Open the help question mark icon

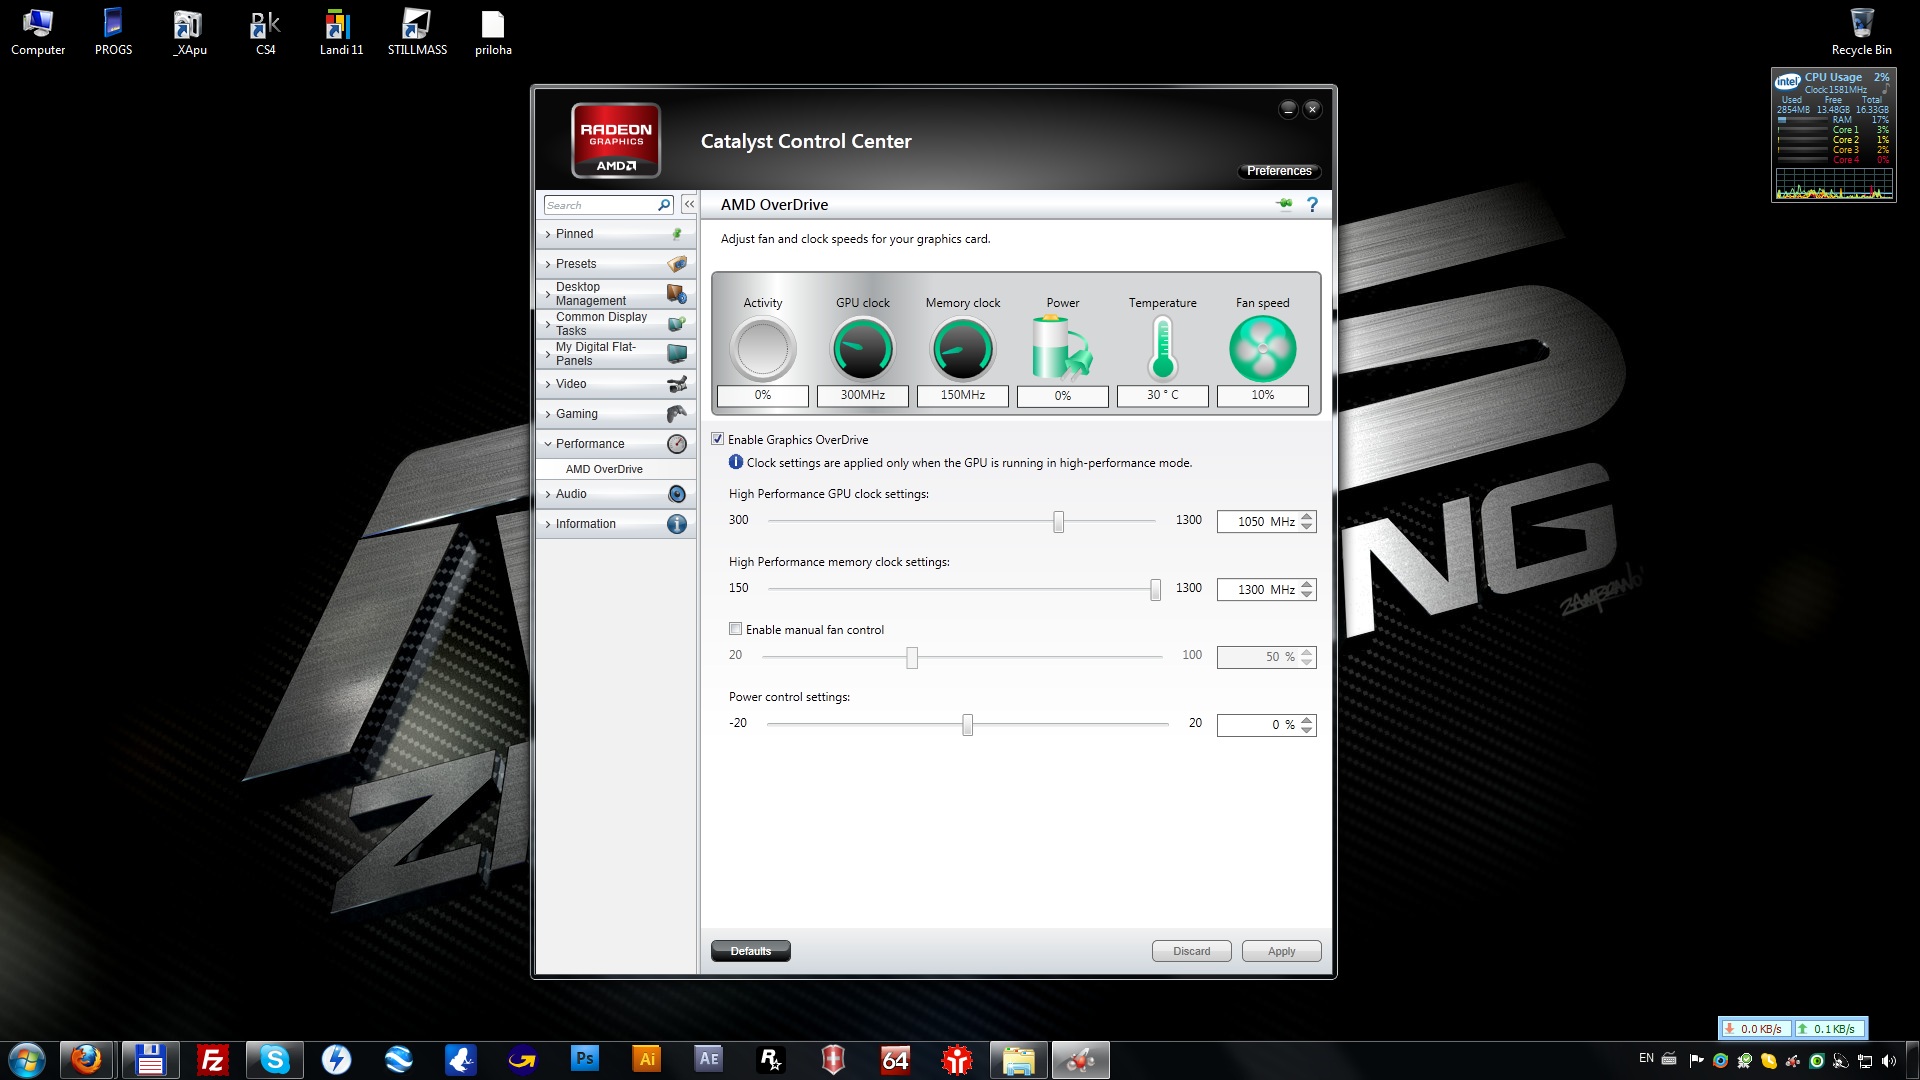point(1312,204)
